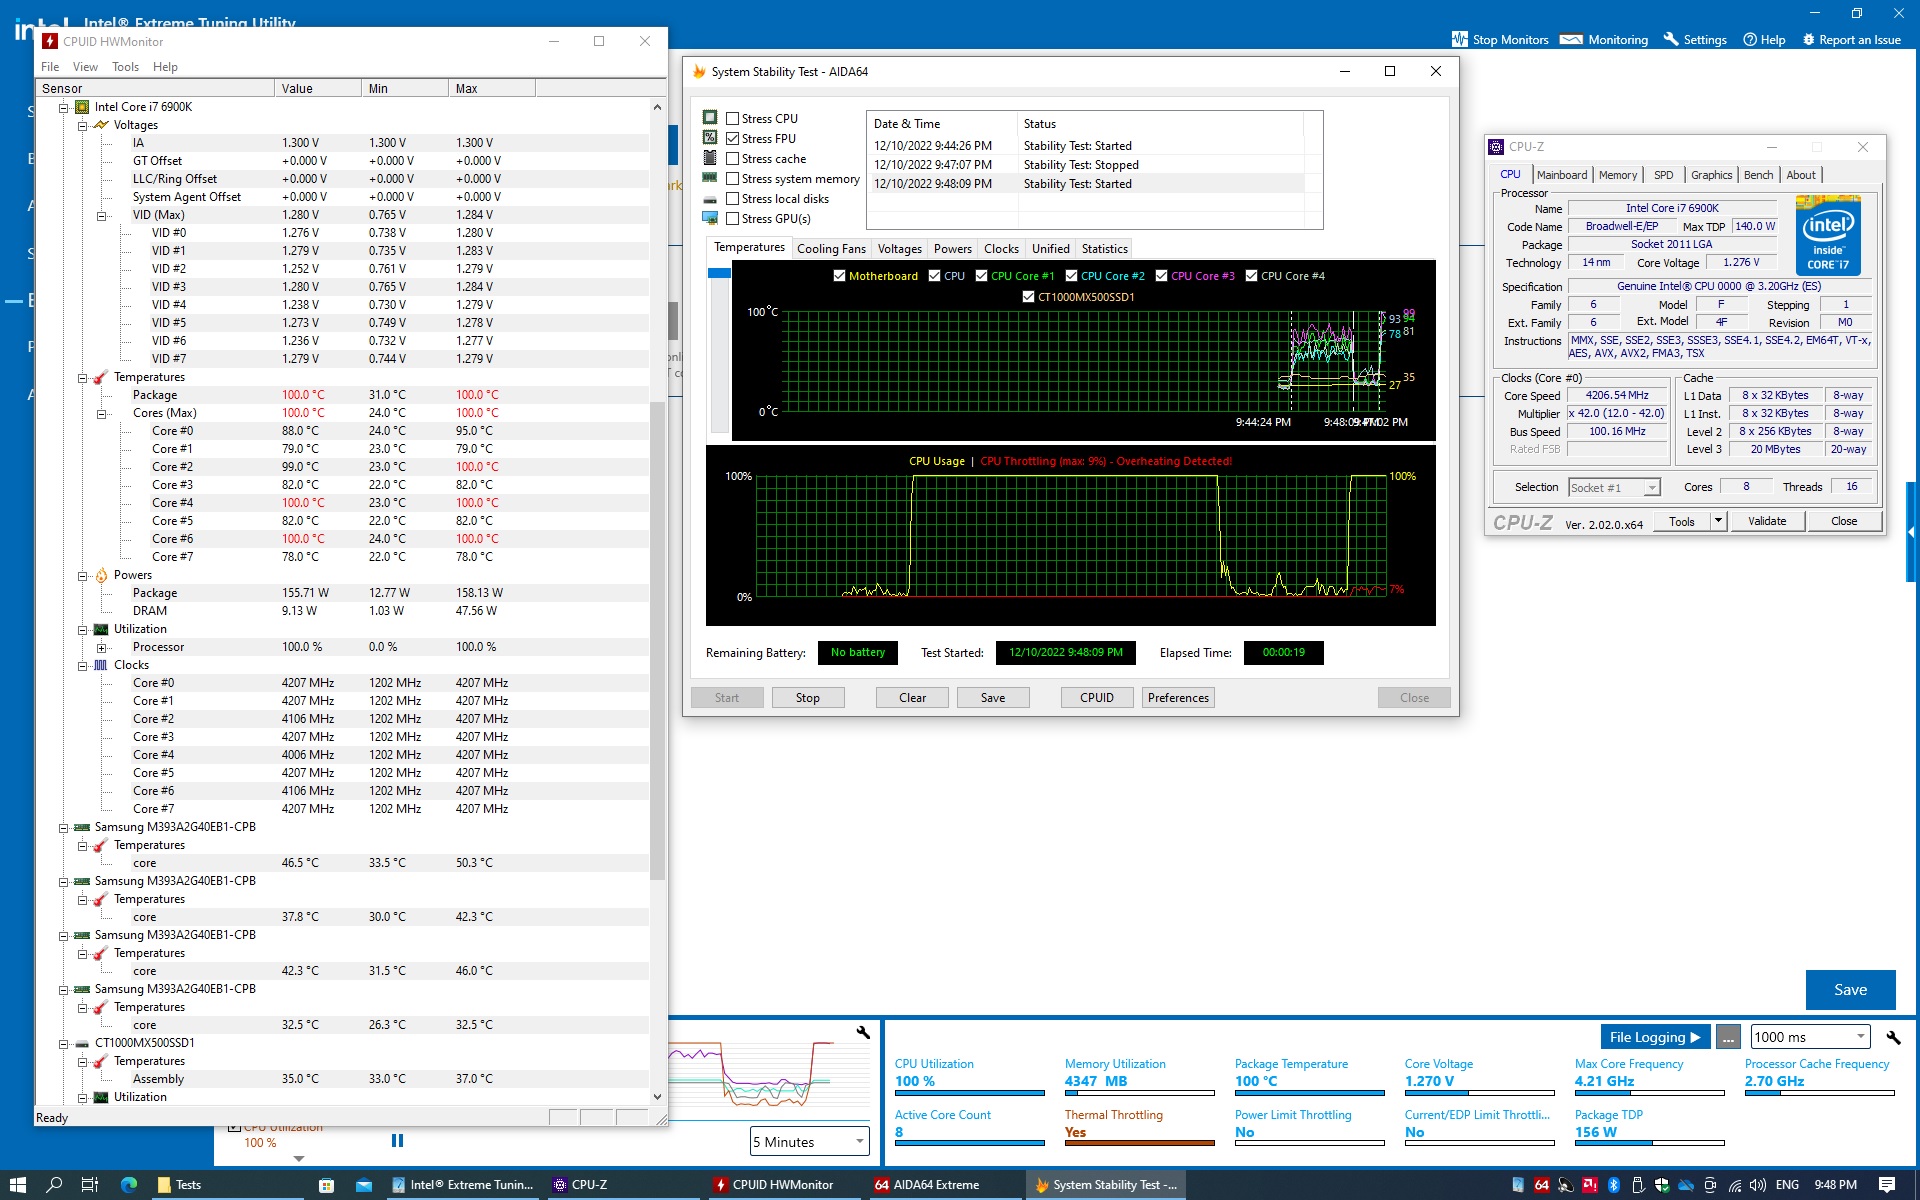Open the Report an Issue icon

pyautogui.click(x=1808, y=39)
